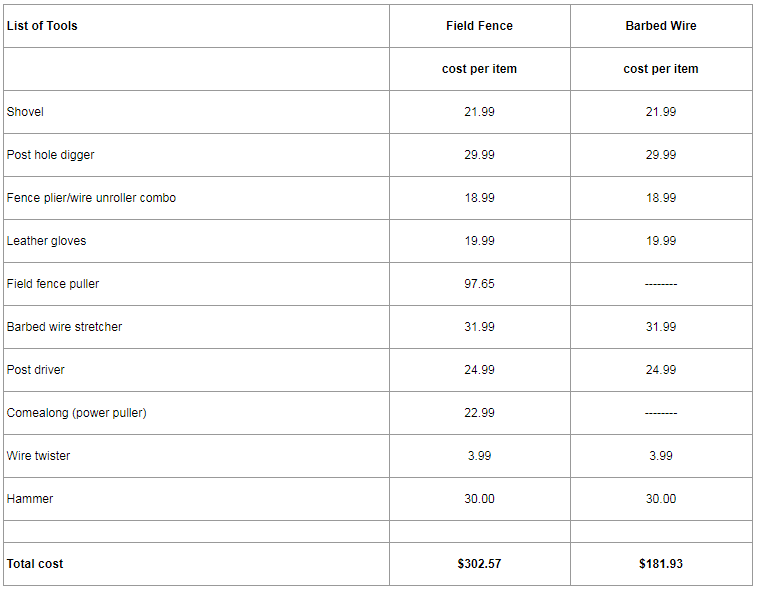Select the "Field Fence" column header
Viewport: 759px width, 592px height.
tap(479, 26)
